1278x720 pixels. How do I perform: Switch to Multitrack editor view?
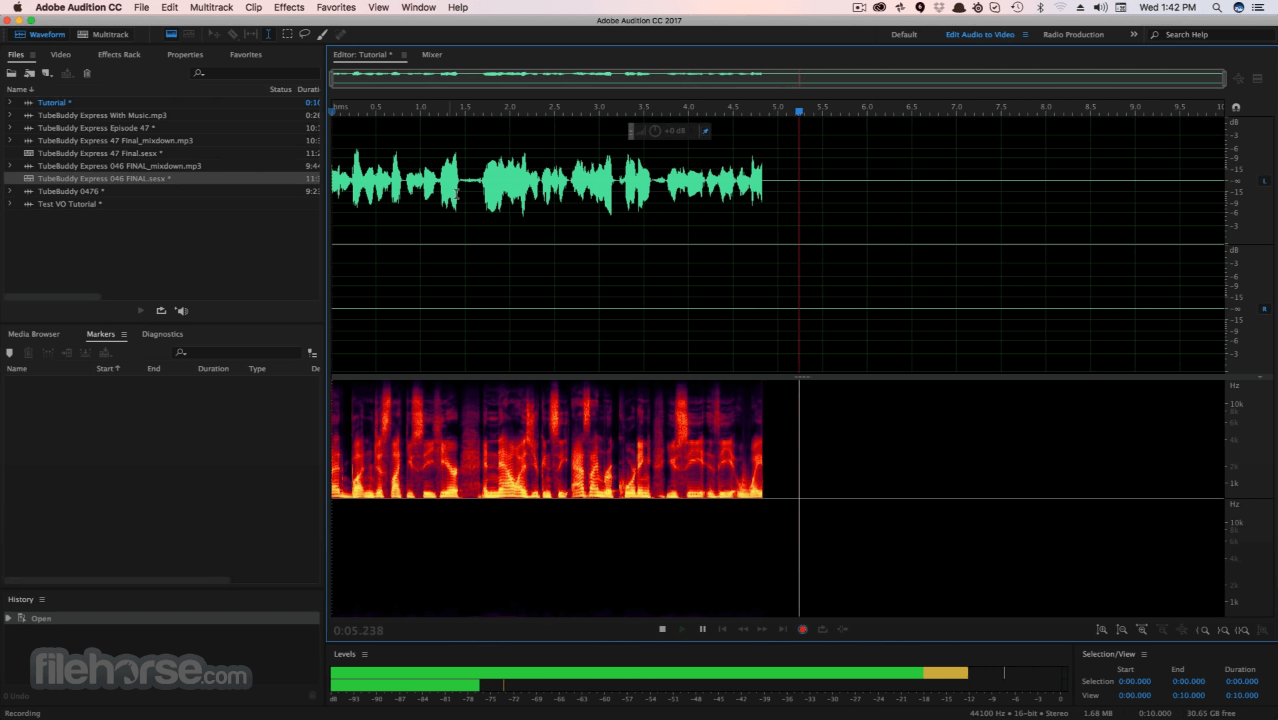tap(102, 34)
